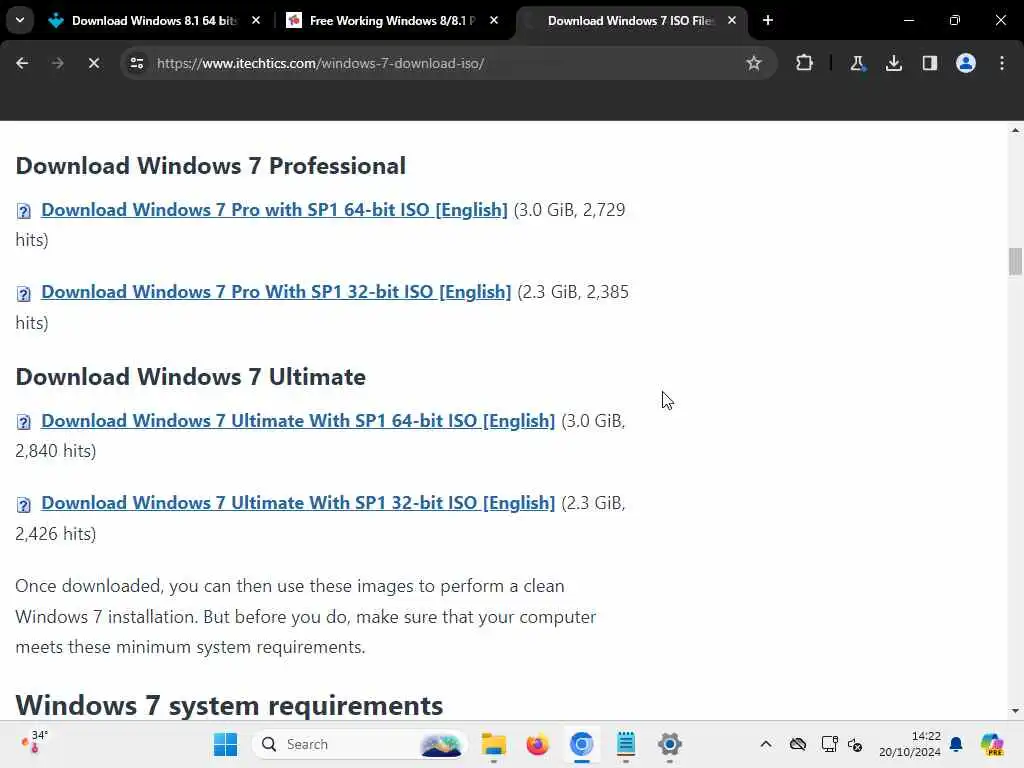
Task: Download Windows 7 Pro SP1 32-bit ISO link
Action: click(x=276, y=292)
